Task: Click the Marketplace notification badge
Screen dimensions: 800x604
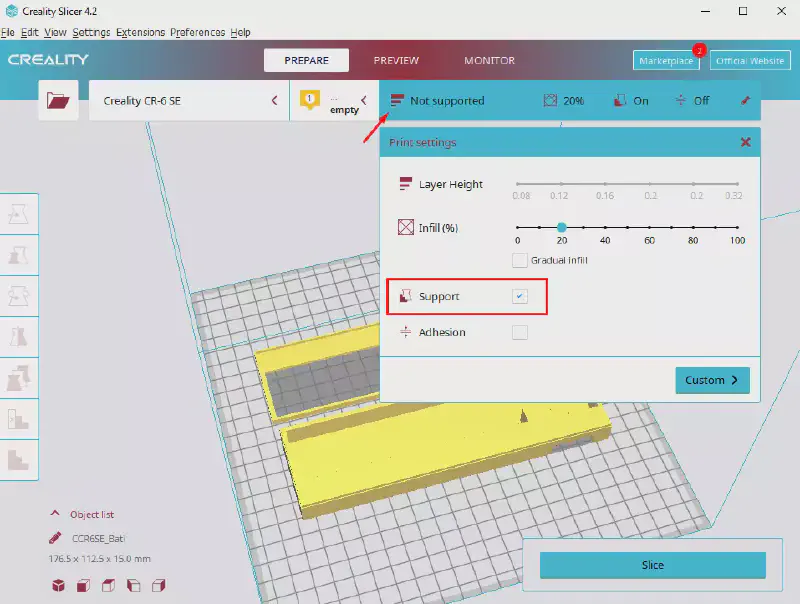Action: pyautogui.click(x=699, y=50)
